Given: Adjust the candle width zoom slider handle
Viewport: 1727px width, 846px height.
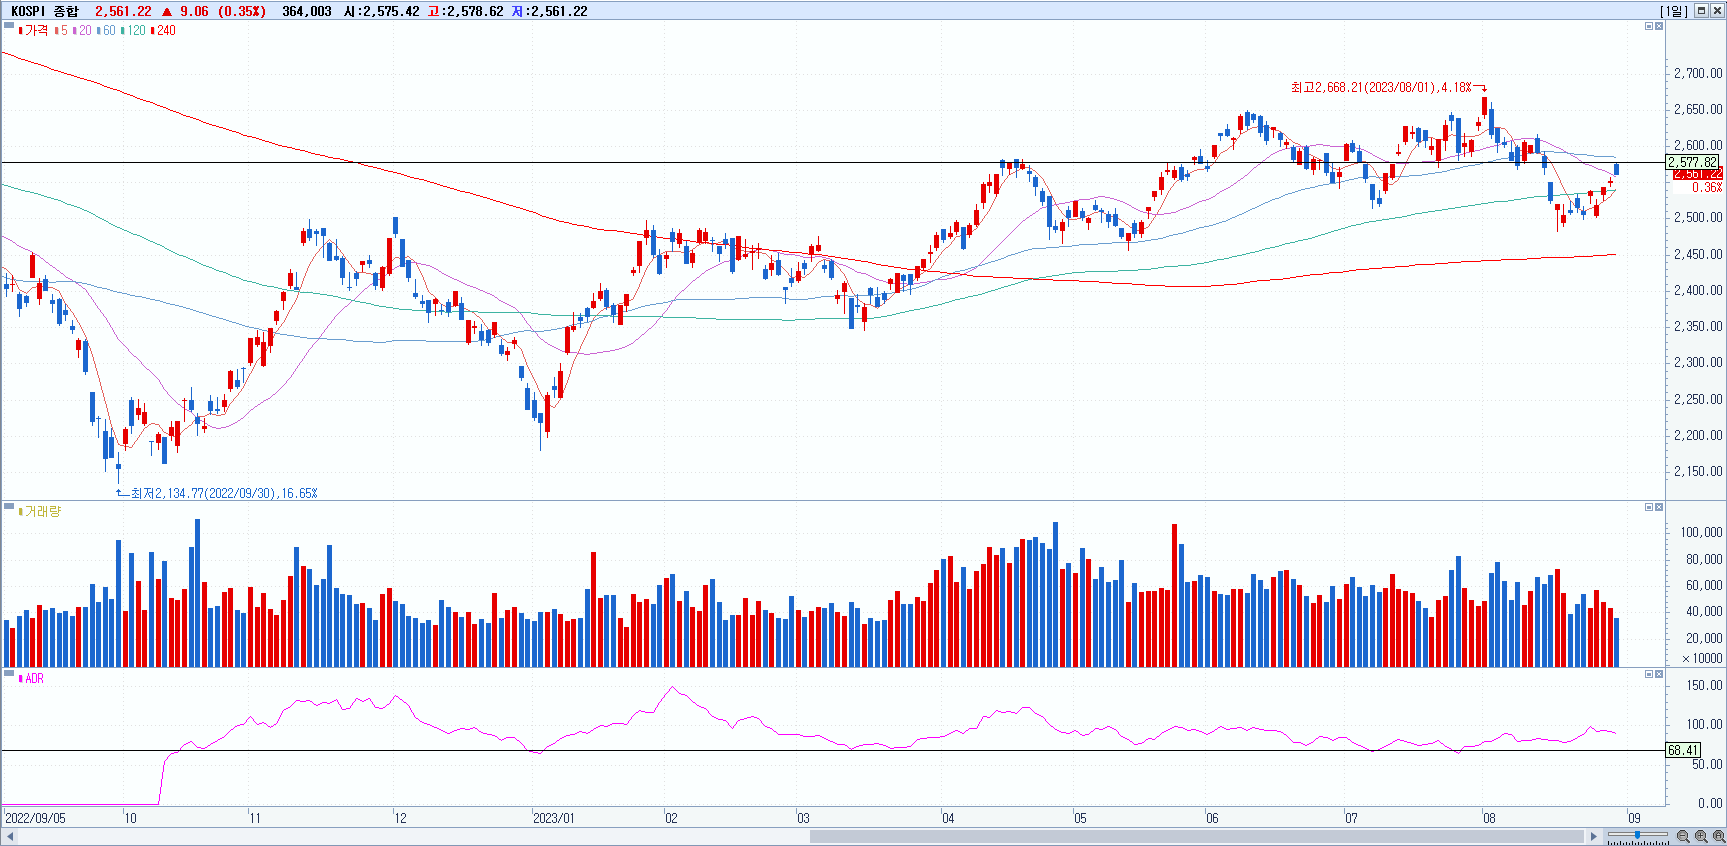Looking at the screenshot, I should (x=1637, y=835).
